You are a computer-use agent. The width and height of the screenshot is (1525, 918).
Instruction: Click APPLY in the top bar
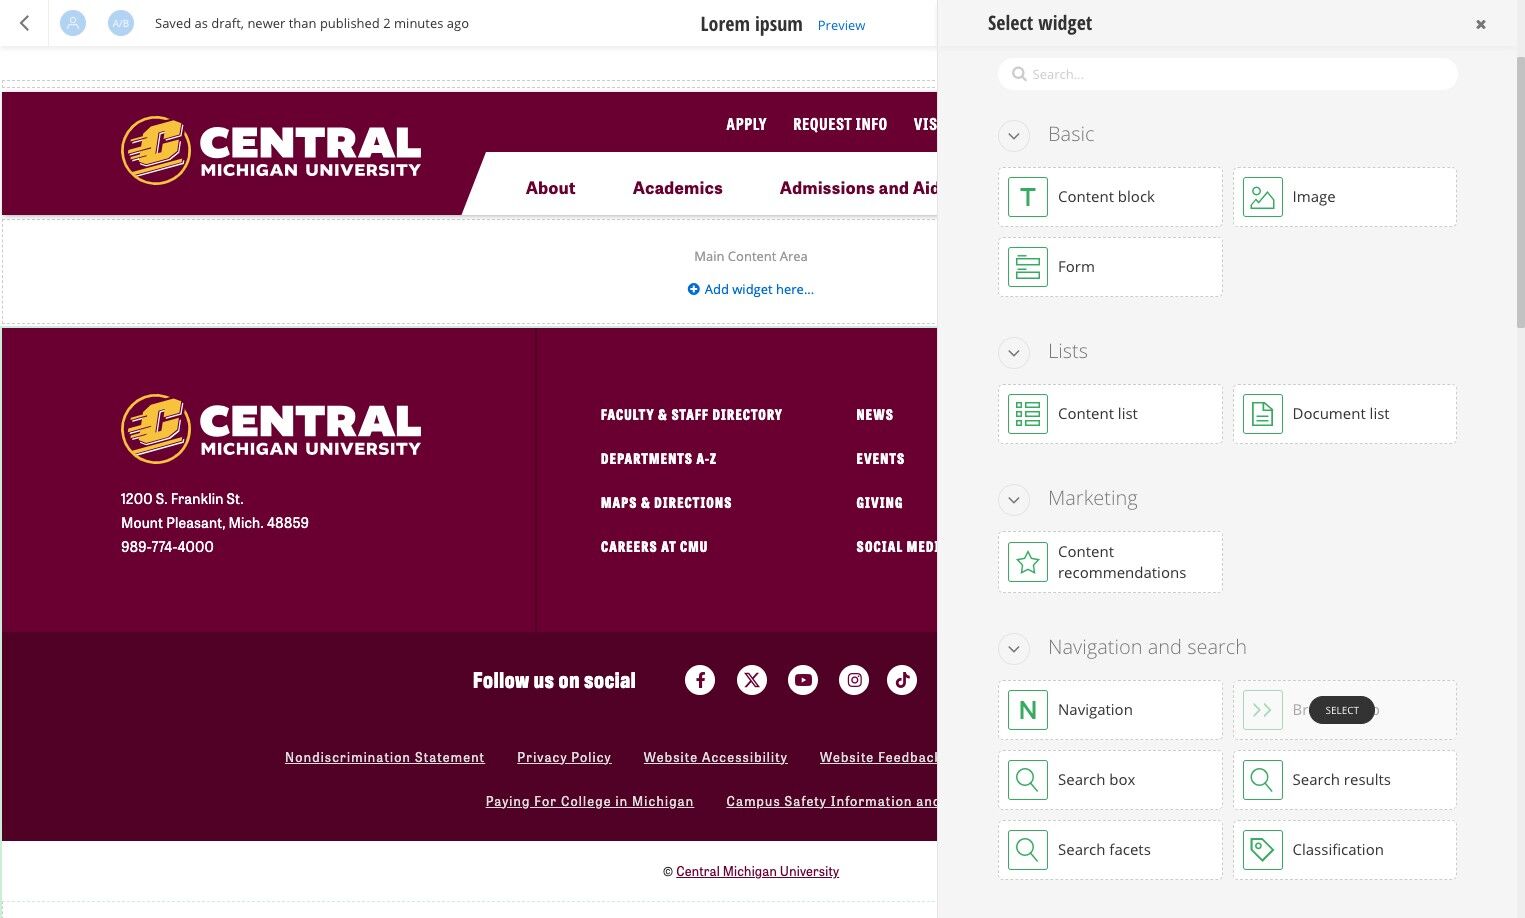tap(746, 124)
